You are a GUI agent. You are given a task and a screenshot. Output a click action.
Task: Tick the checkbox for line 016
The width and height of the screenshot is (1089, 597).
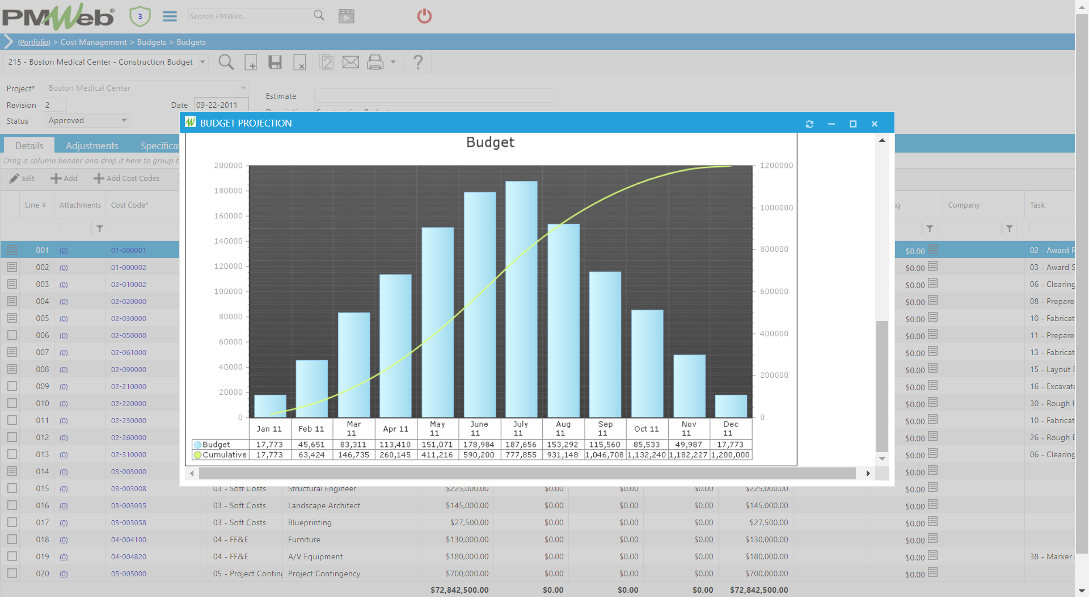tap(12, 505)
